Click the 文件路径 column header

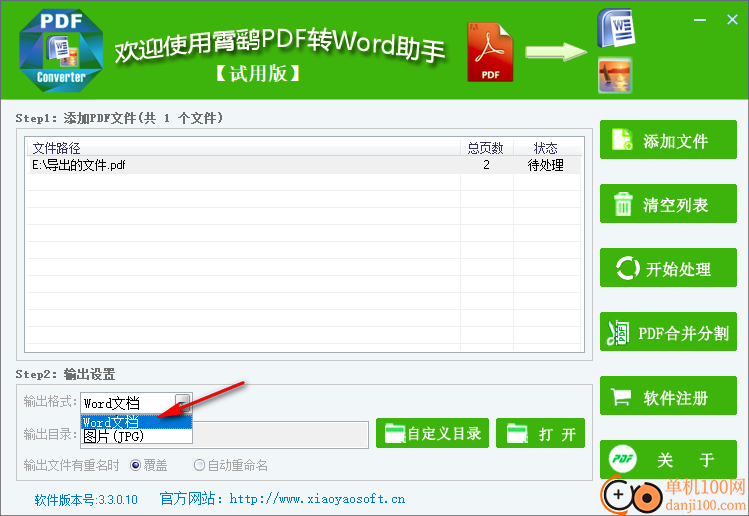pyautogui.click(x=243, y=148)
